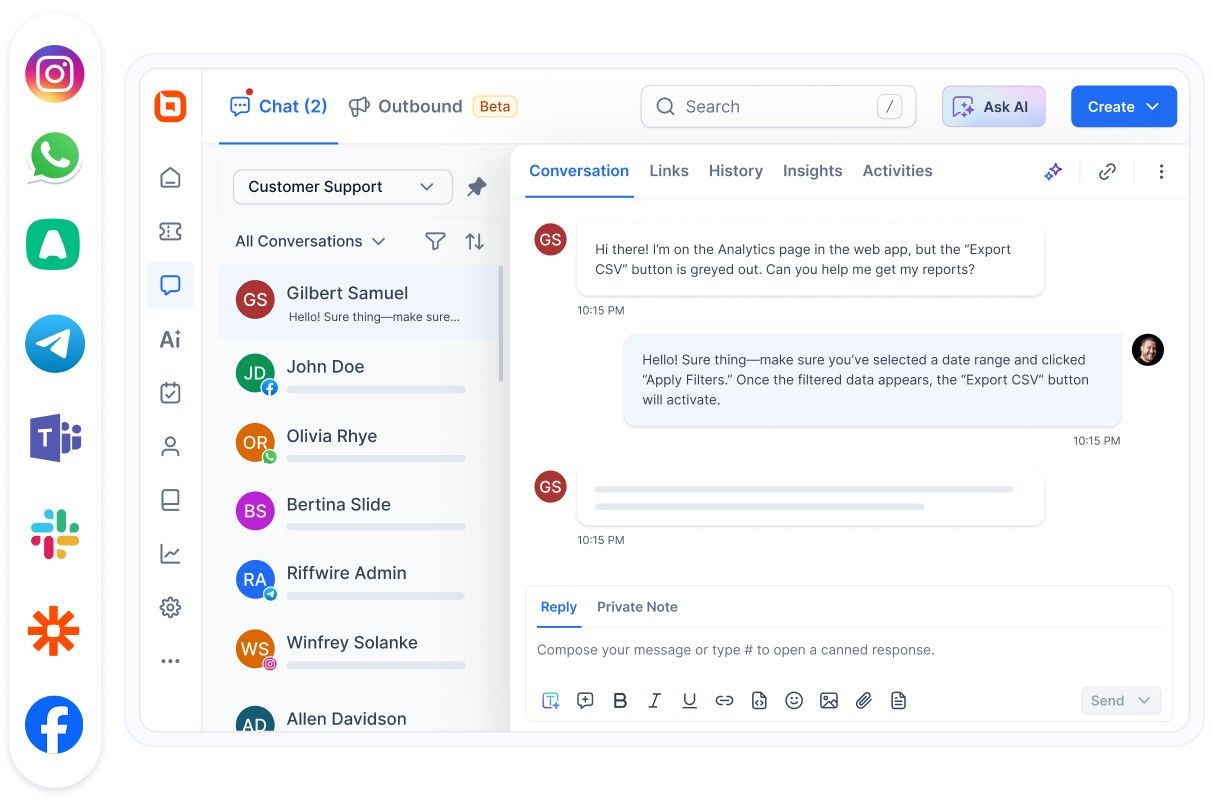The height and width of the screenshot is (800, 1210).
Task: Click the AI sparkle icon in conversation header
Action: (x=1053, y=172)
